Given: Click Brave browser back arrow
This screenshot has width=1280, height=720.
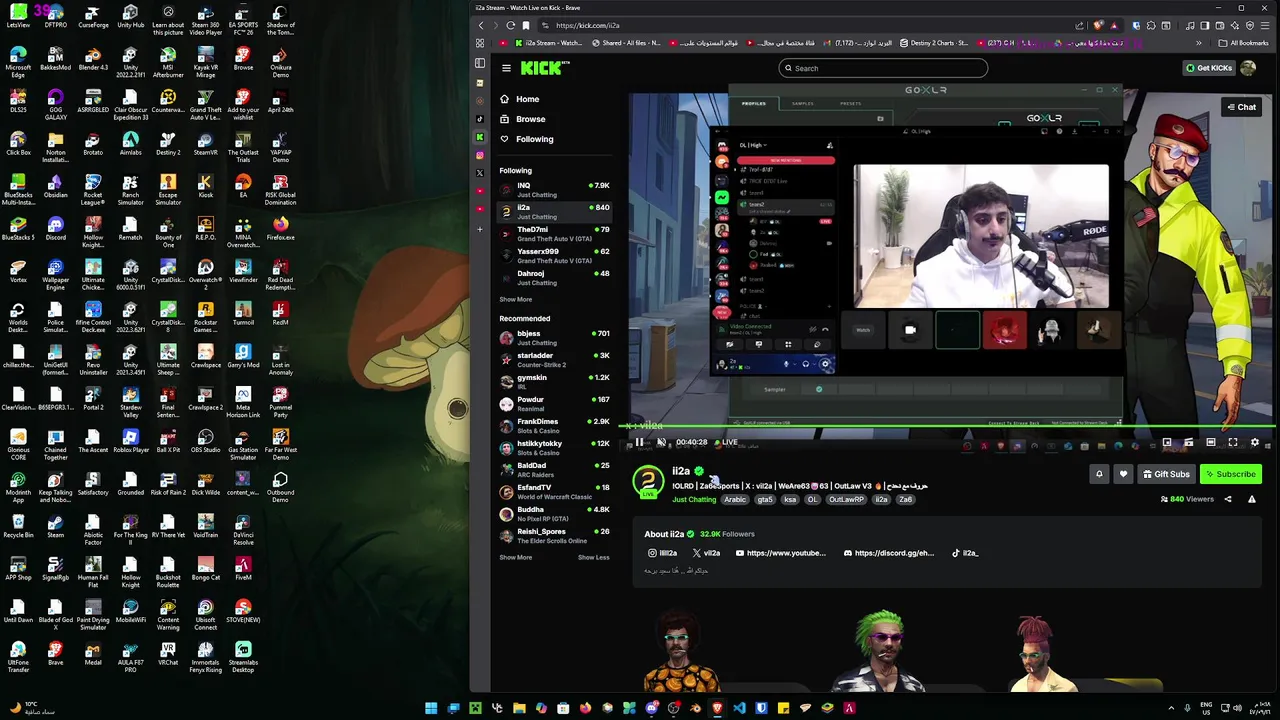Looking at the screenshot, I should pos(481,25).
